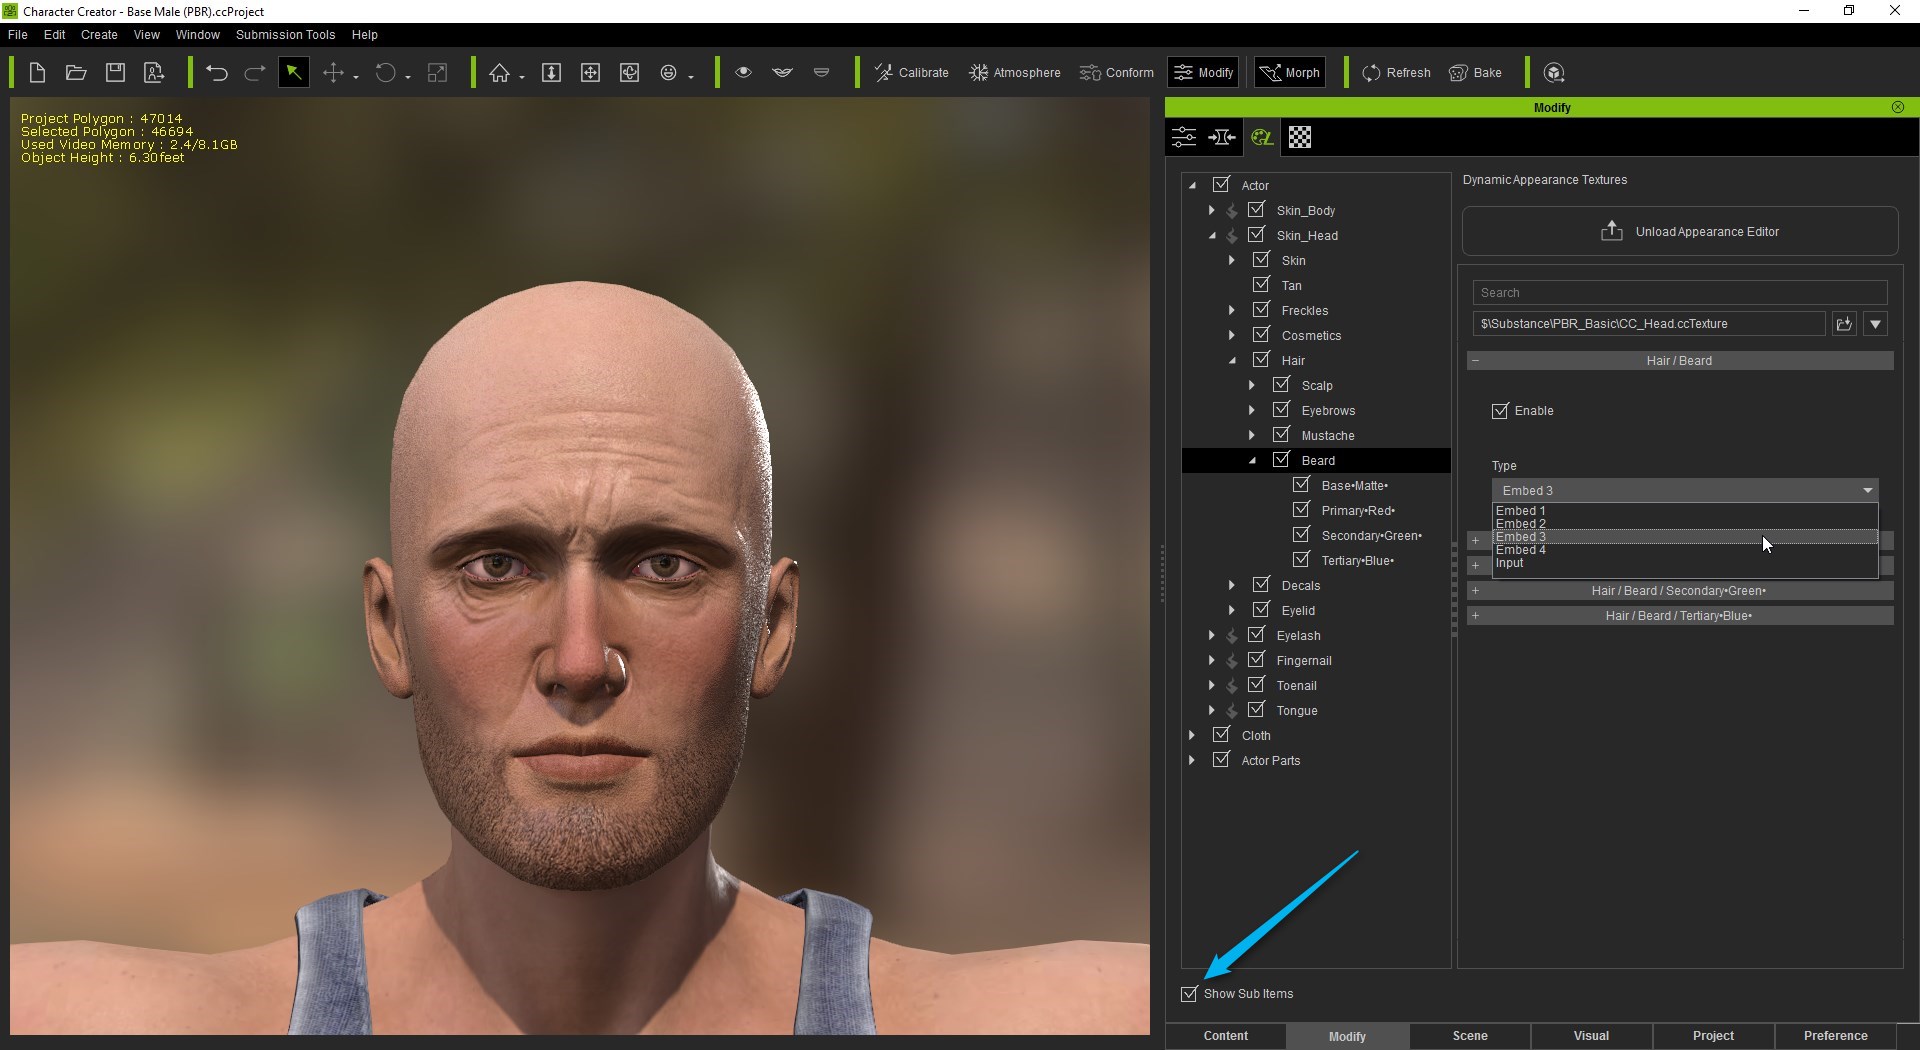1920x1050 pixels.
Task: Toggle the Modify toolbar button
Action: tap(1204, 72)
